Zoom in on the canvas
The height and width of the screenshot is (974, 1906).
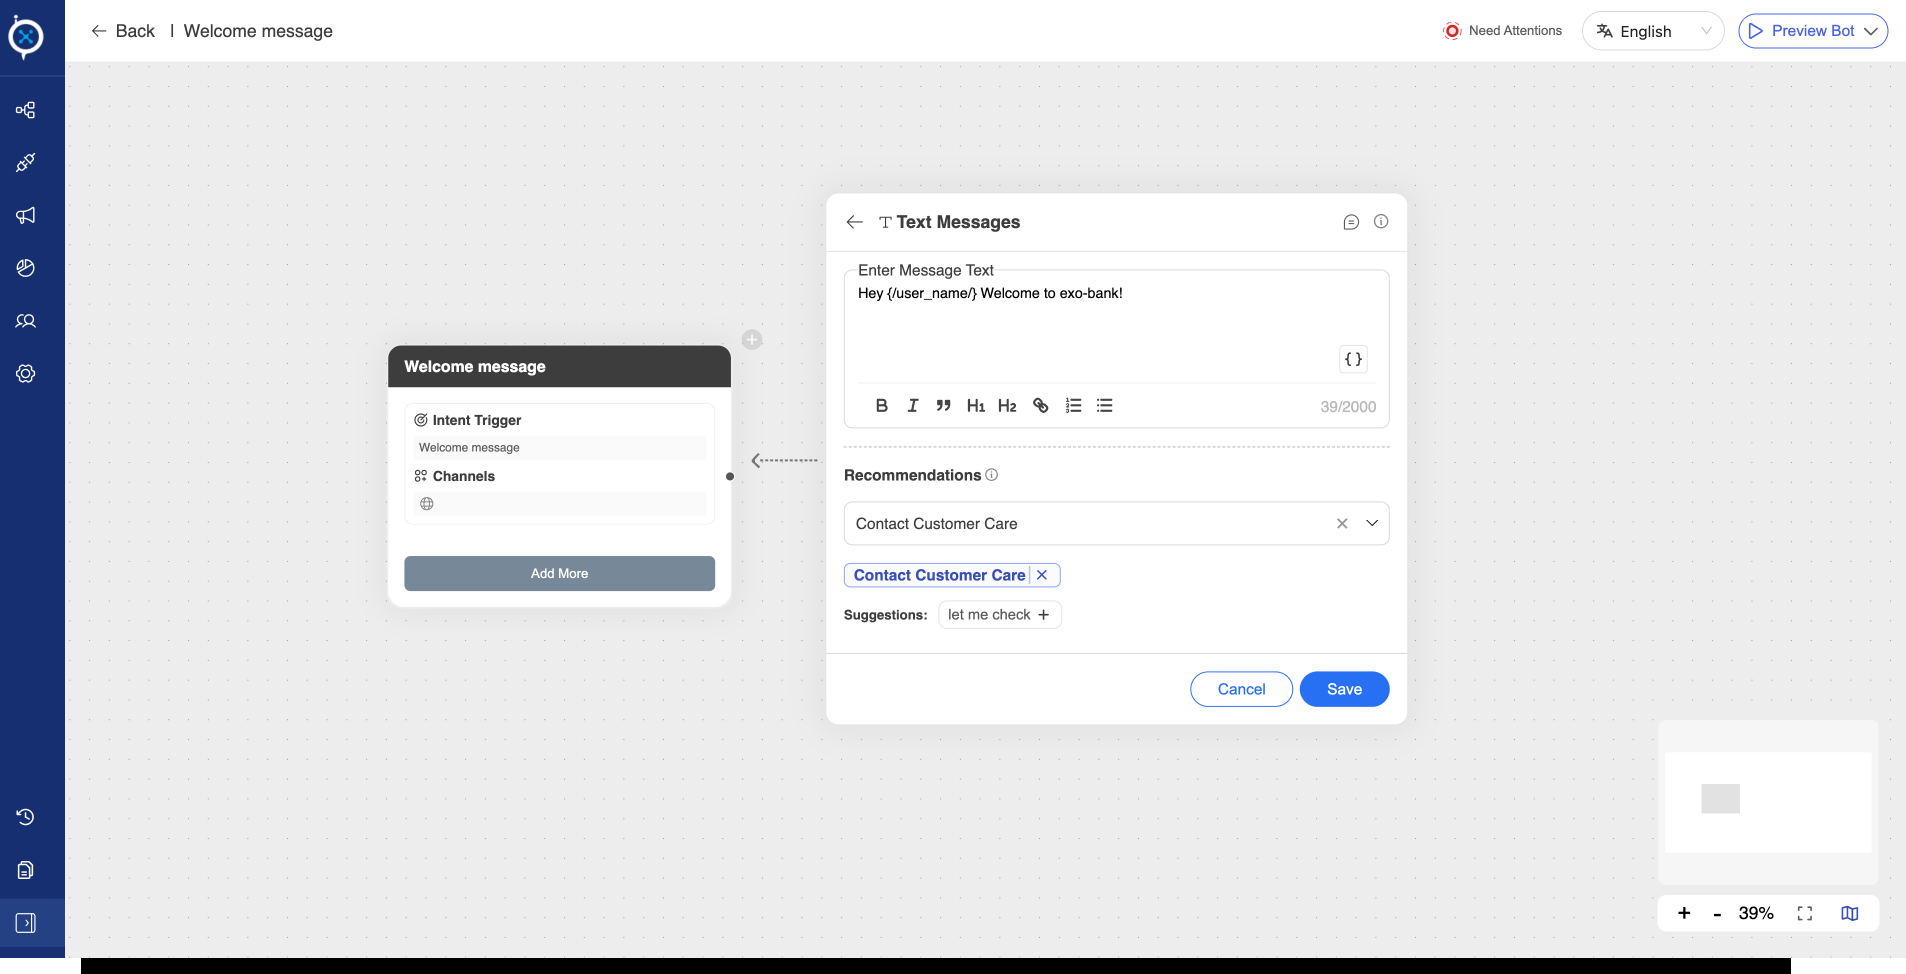coord(1684,913)
